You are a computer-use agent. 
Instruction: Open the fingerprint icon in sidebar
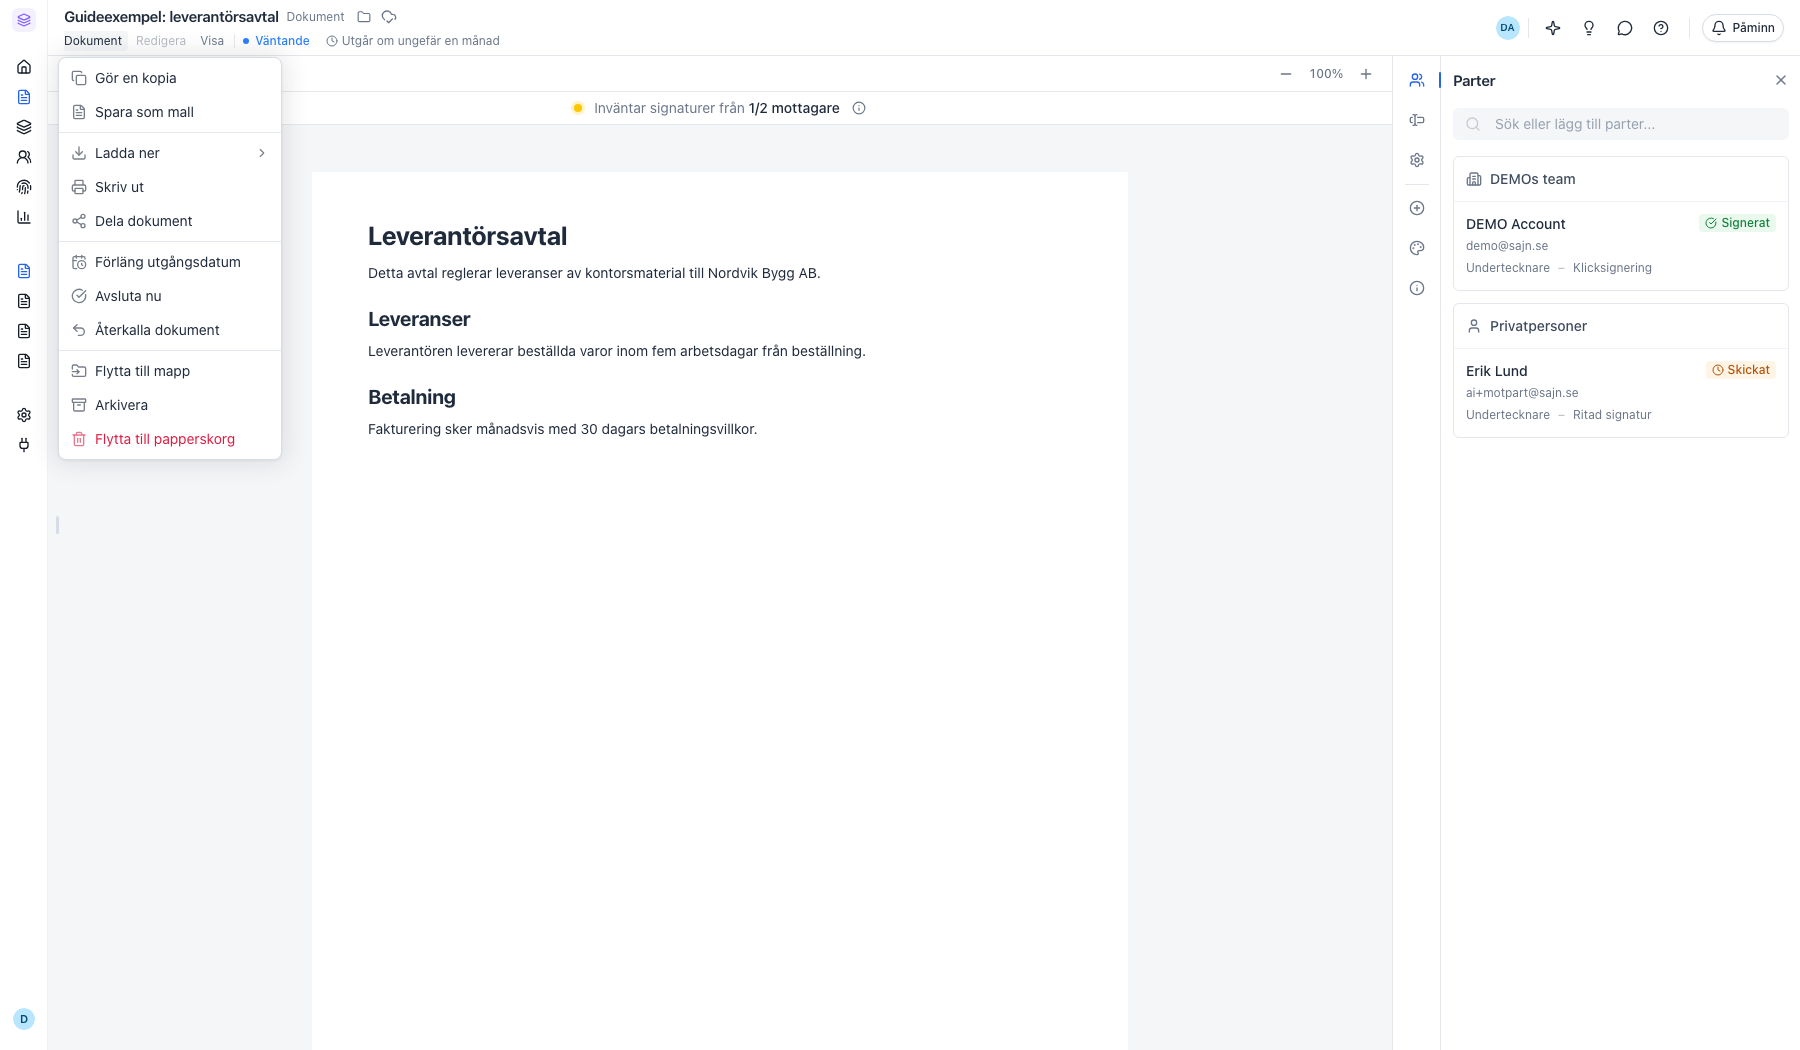click(24, 187)
